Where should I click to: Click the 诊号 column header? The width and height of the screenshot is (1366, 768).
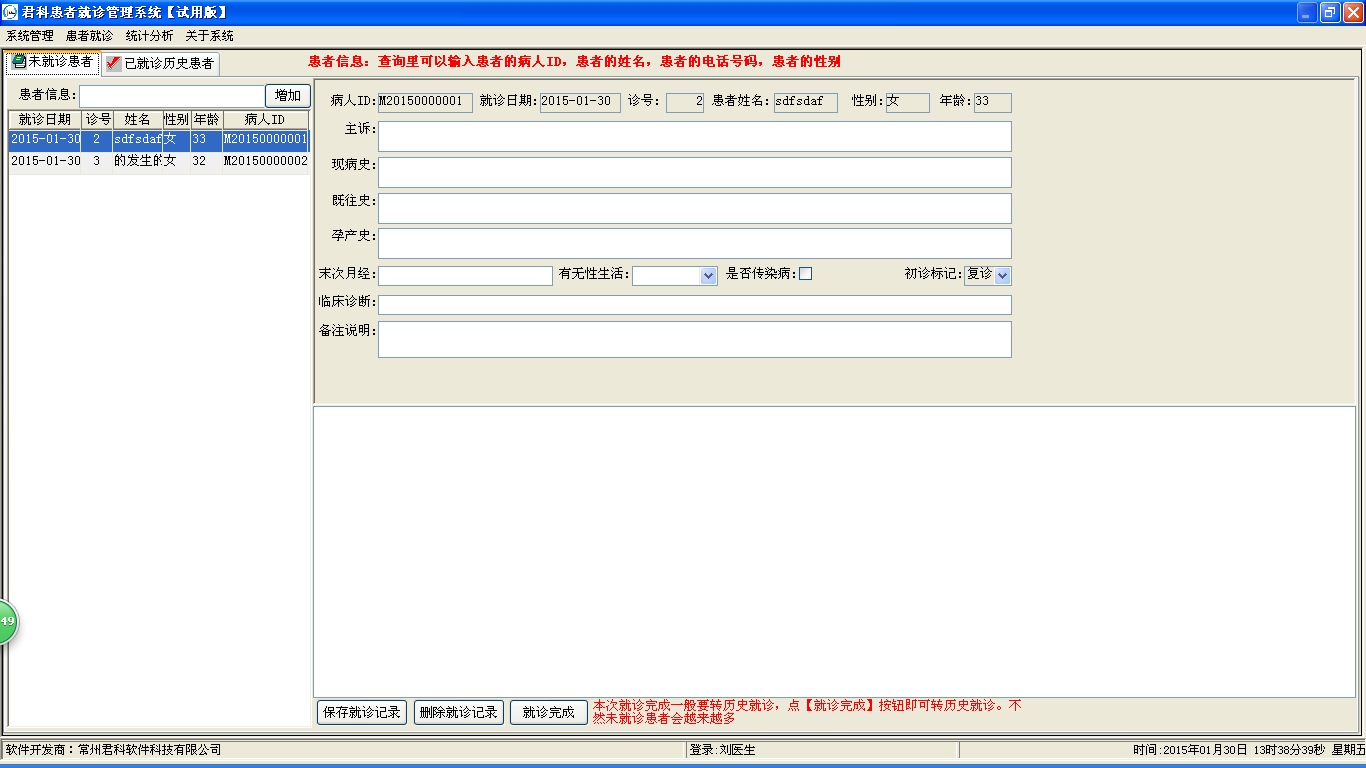pyautogui.click(x=97, y=120)
